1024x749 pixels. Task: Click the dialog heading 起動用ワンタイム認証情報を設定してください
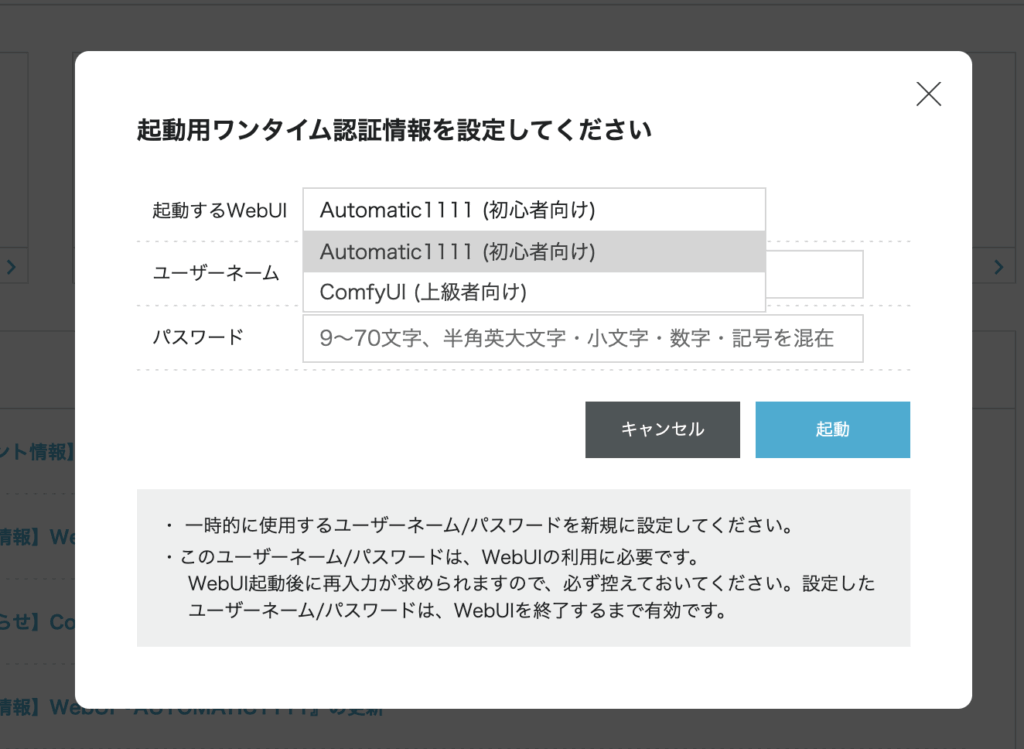(x=394, y=130)
